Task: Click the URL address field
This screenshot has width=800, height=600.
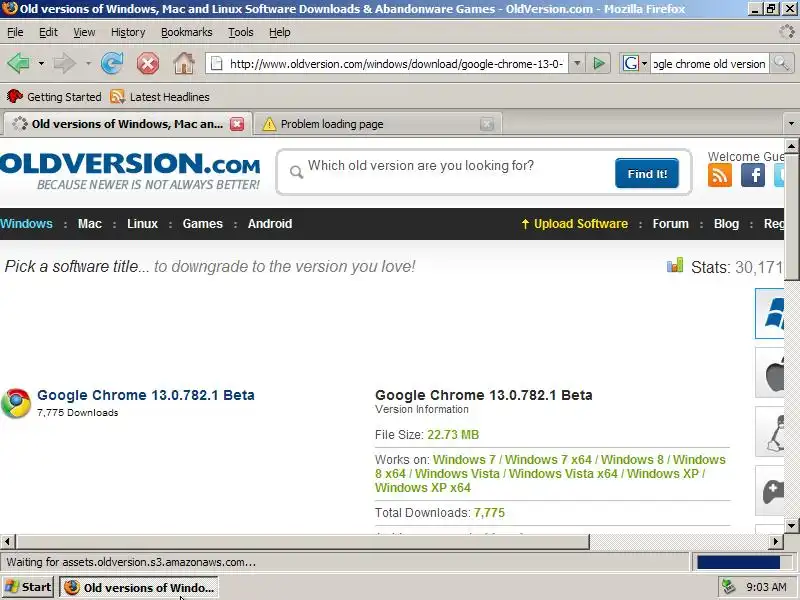Action: 396,64
